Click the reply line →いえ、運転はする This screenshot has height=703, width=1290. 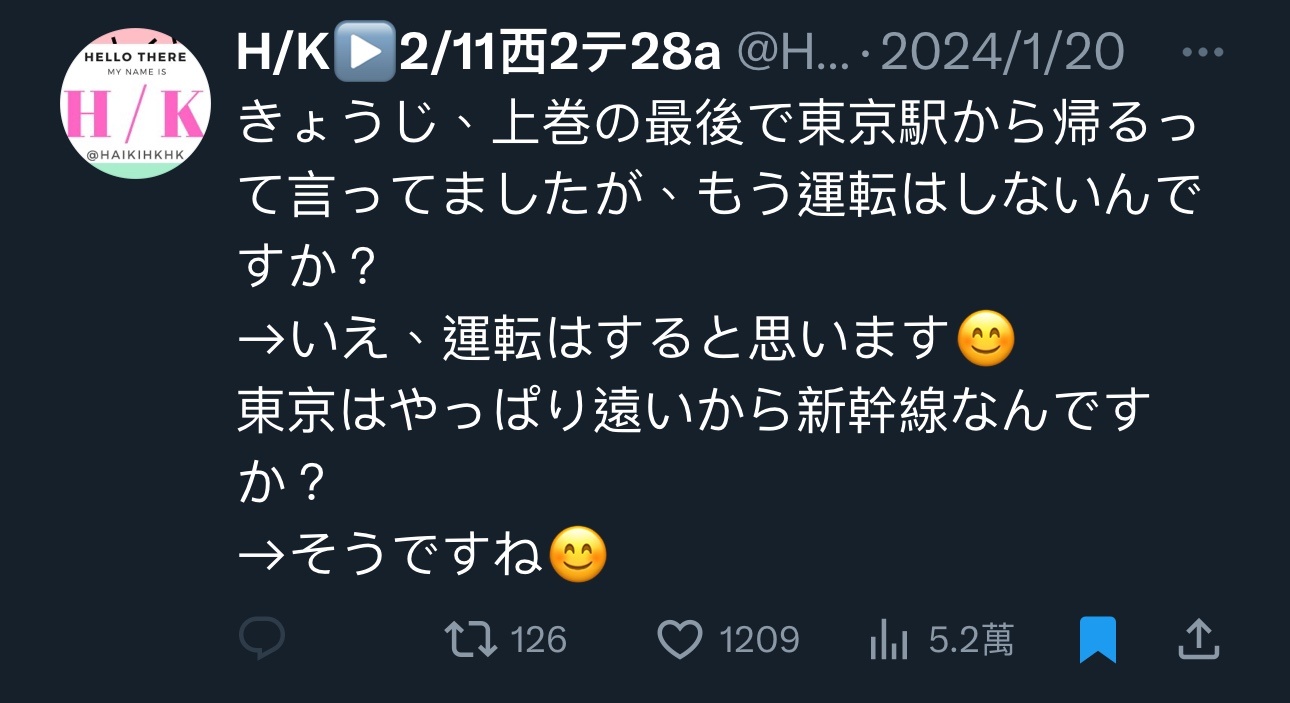click(596, 340)
